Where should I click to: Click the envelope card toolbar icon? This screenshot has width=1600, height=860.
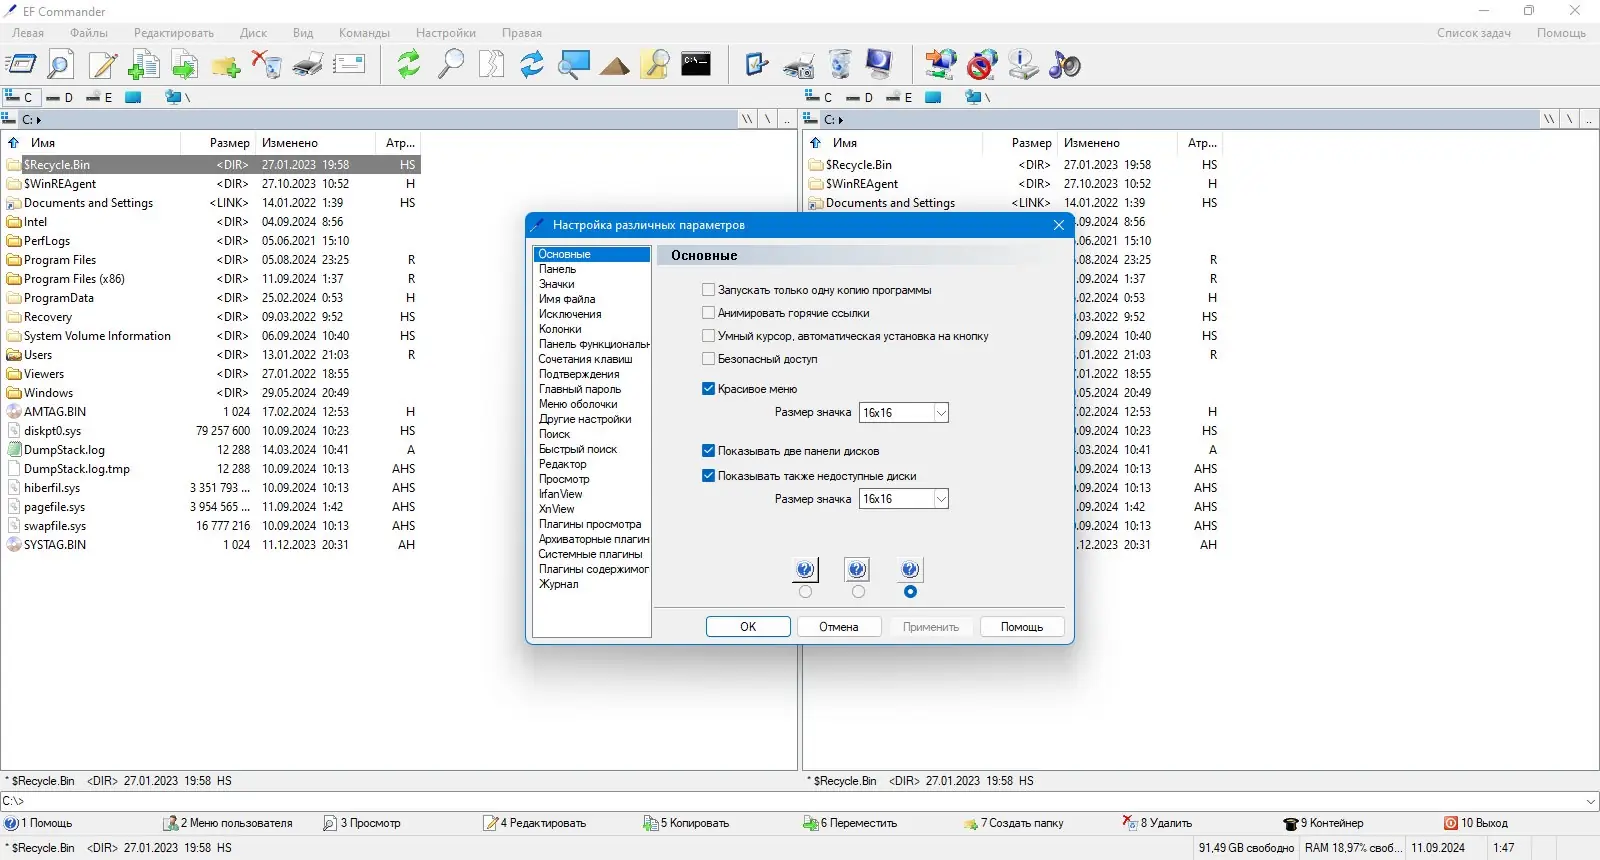pos(349,65)
